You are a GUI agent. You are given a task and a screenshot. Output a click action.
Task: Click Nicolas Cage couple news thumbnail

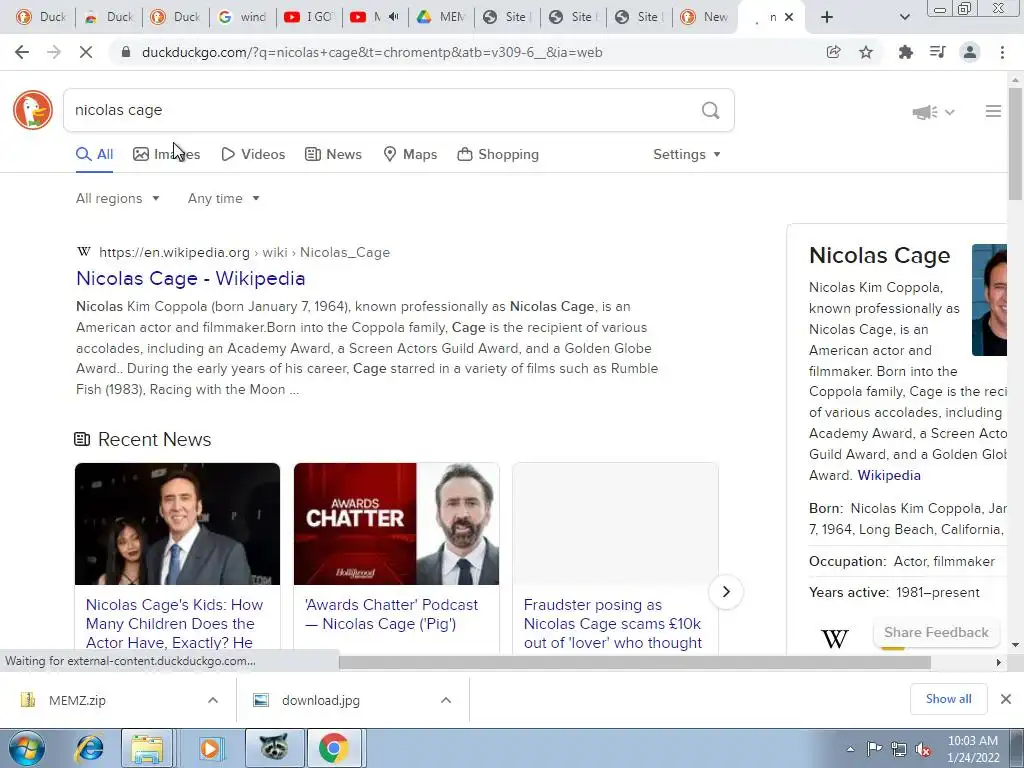click(177, 524)
